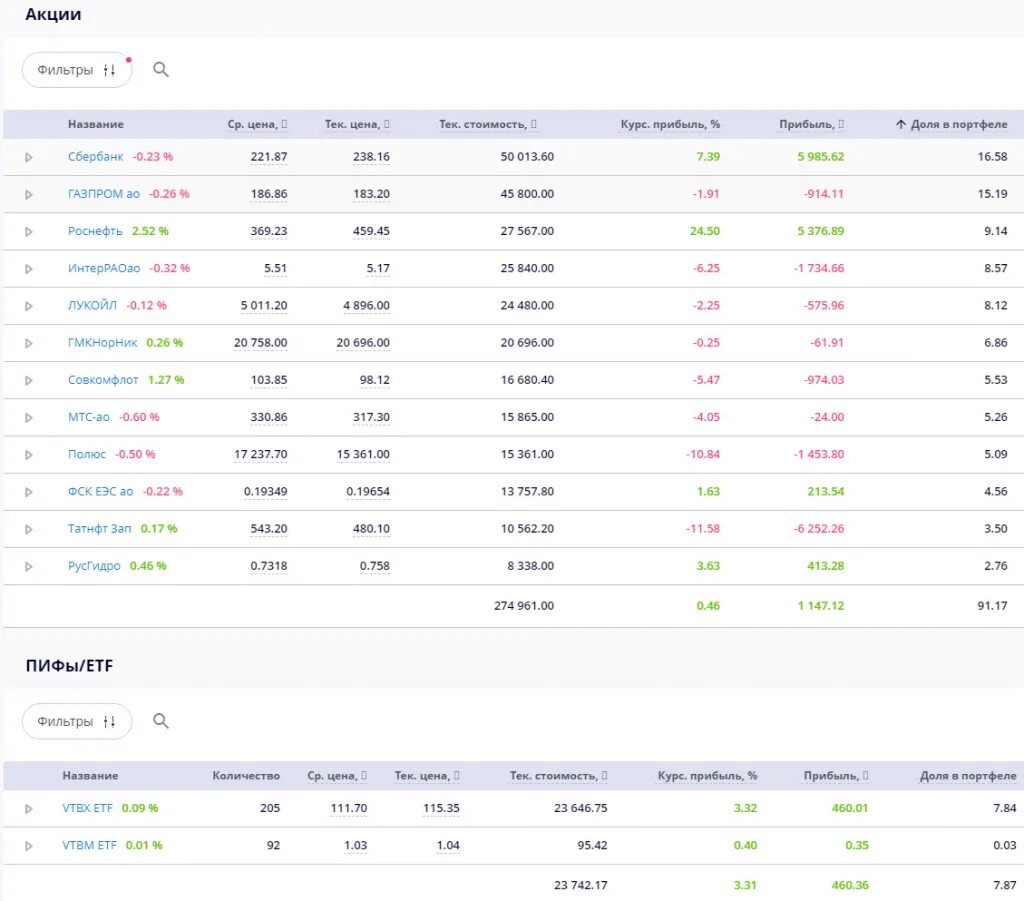Click РусГидро current price 0.758
Image resolution: width=1024 pixels, height=901 pixels.
pos(375,566)
